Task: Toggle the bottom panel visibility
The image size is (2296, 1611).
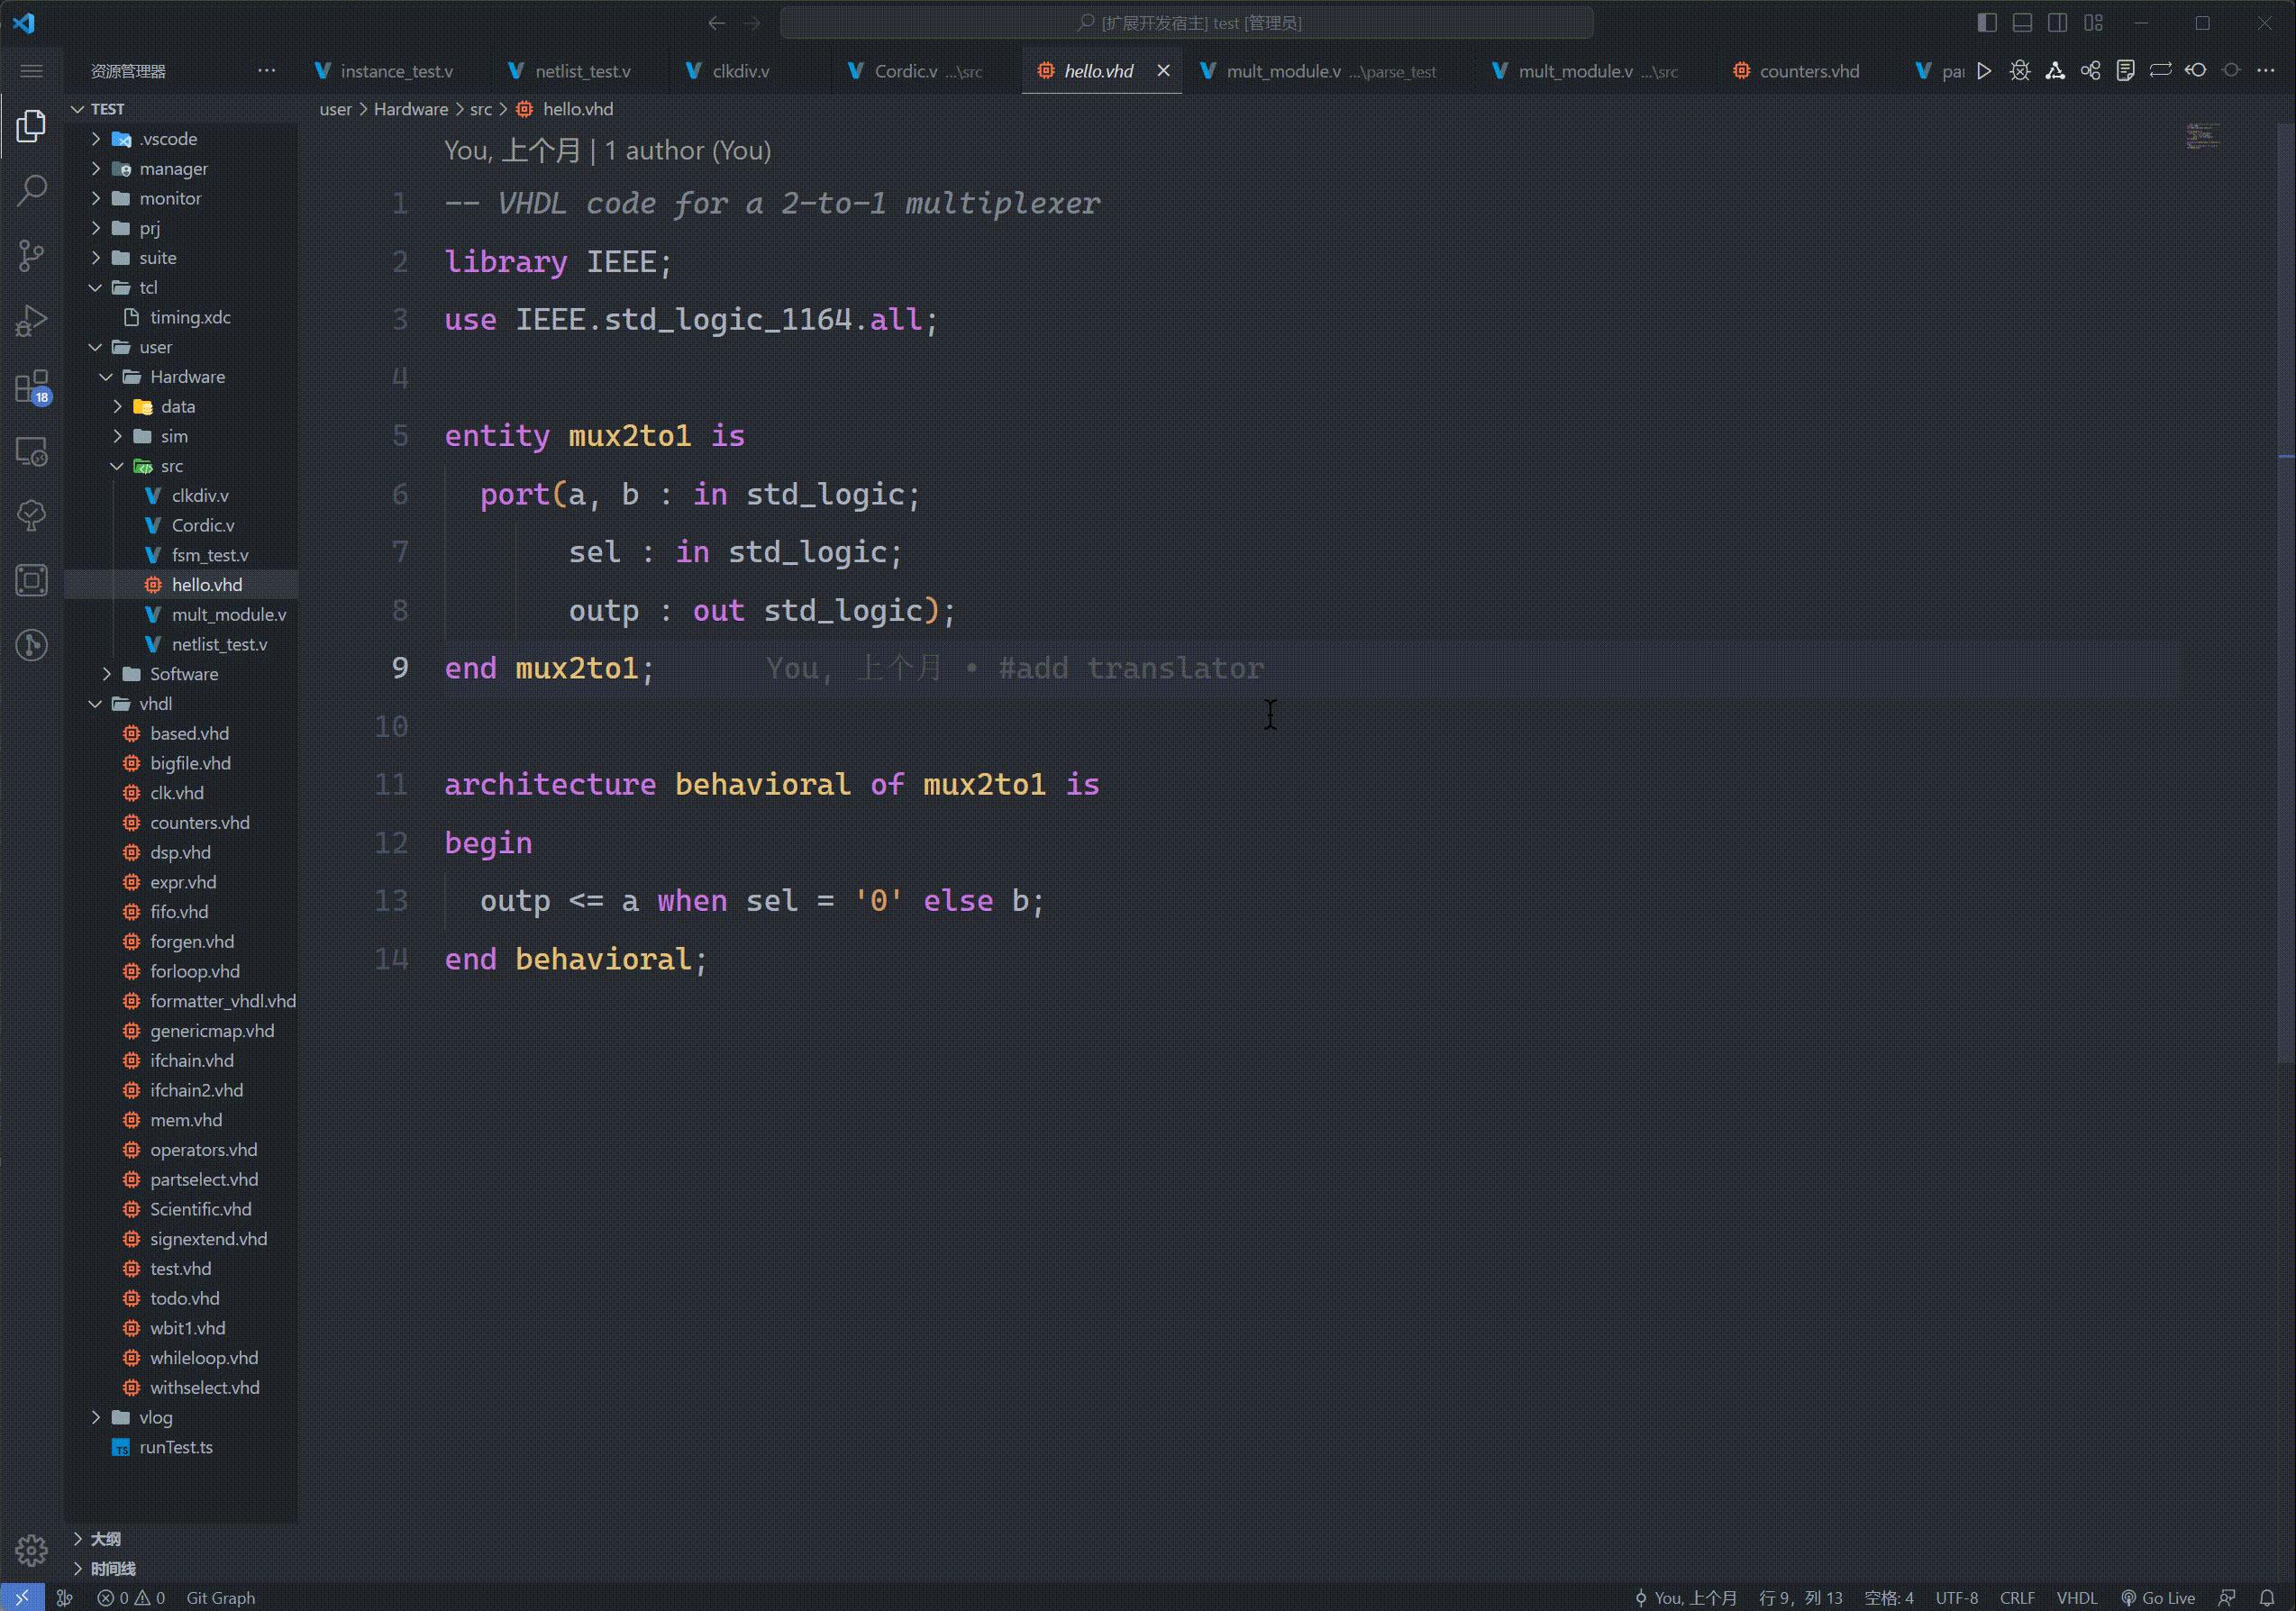Action: (x=2022, y=22)
